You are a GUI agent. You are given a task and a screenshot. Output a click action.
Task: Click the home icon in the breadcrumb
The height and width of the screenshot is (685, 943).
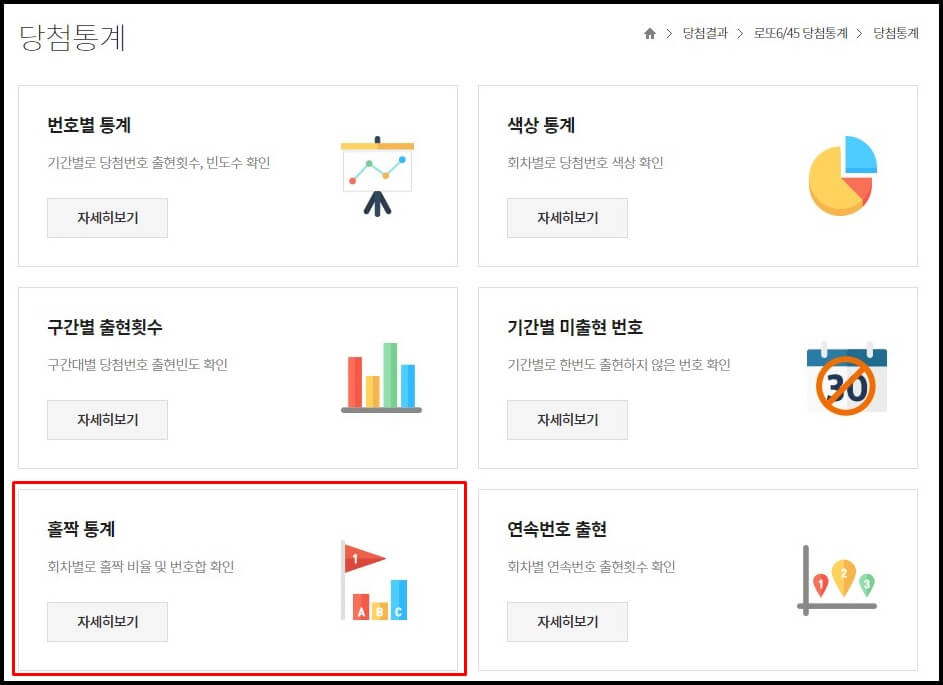pyautogui.click(x=650, y=34)
